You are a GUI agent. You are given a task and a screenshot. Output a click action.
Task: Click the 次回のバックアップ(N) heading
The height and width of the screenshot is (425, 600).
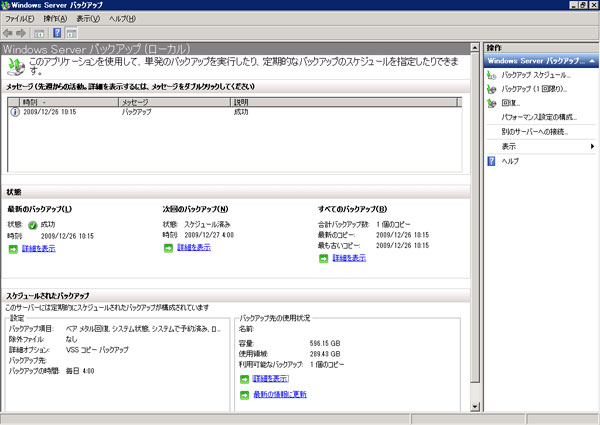coord(195,209)
